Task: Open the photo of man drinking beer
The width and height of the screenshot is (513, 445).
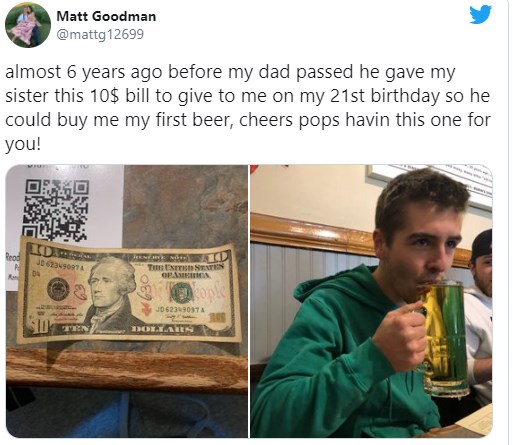Action: (371, 301)
